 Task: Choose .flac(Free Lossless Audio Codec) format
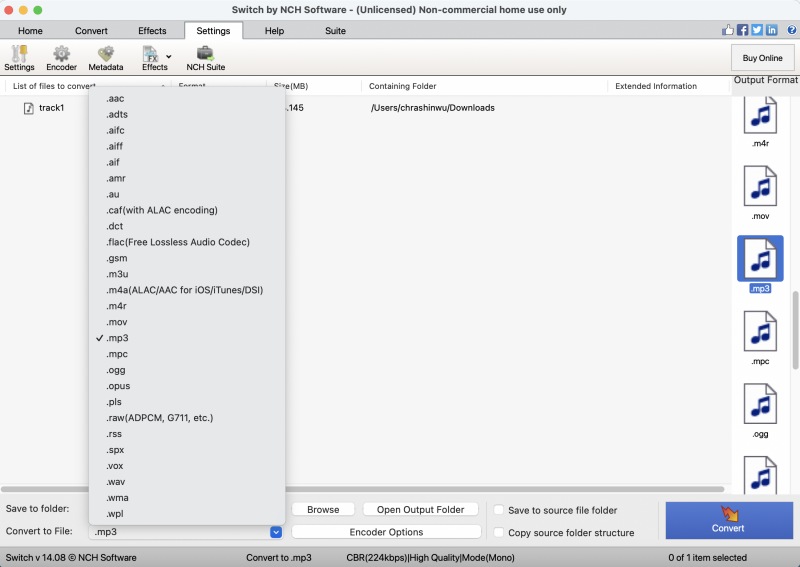click(187, 242)
